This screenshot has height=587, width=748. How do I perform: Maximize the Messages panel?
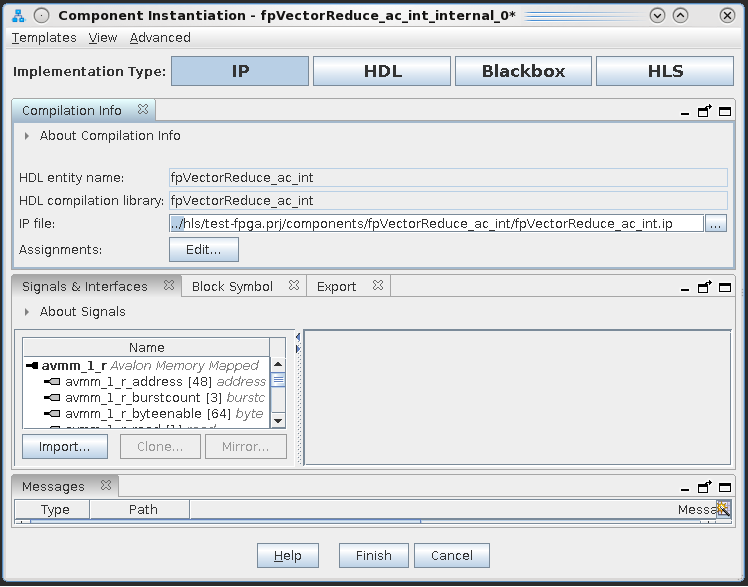tap(725, 488)
